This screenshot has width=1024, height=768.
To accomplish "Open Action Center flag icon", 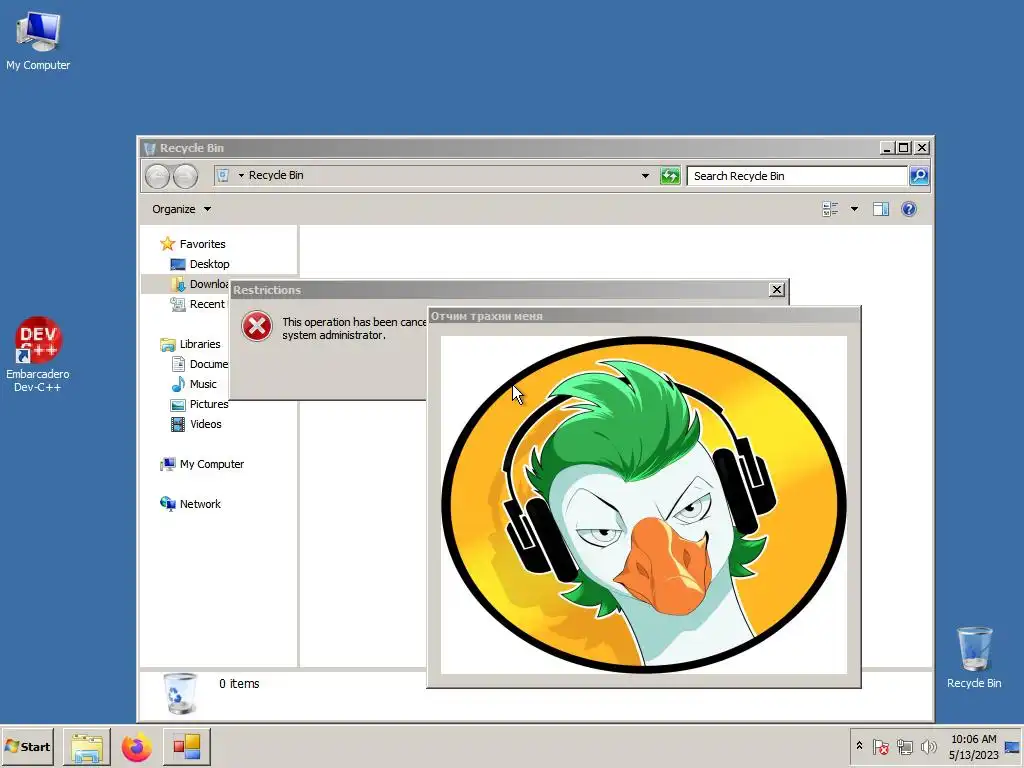I will (x=880, y=746).
